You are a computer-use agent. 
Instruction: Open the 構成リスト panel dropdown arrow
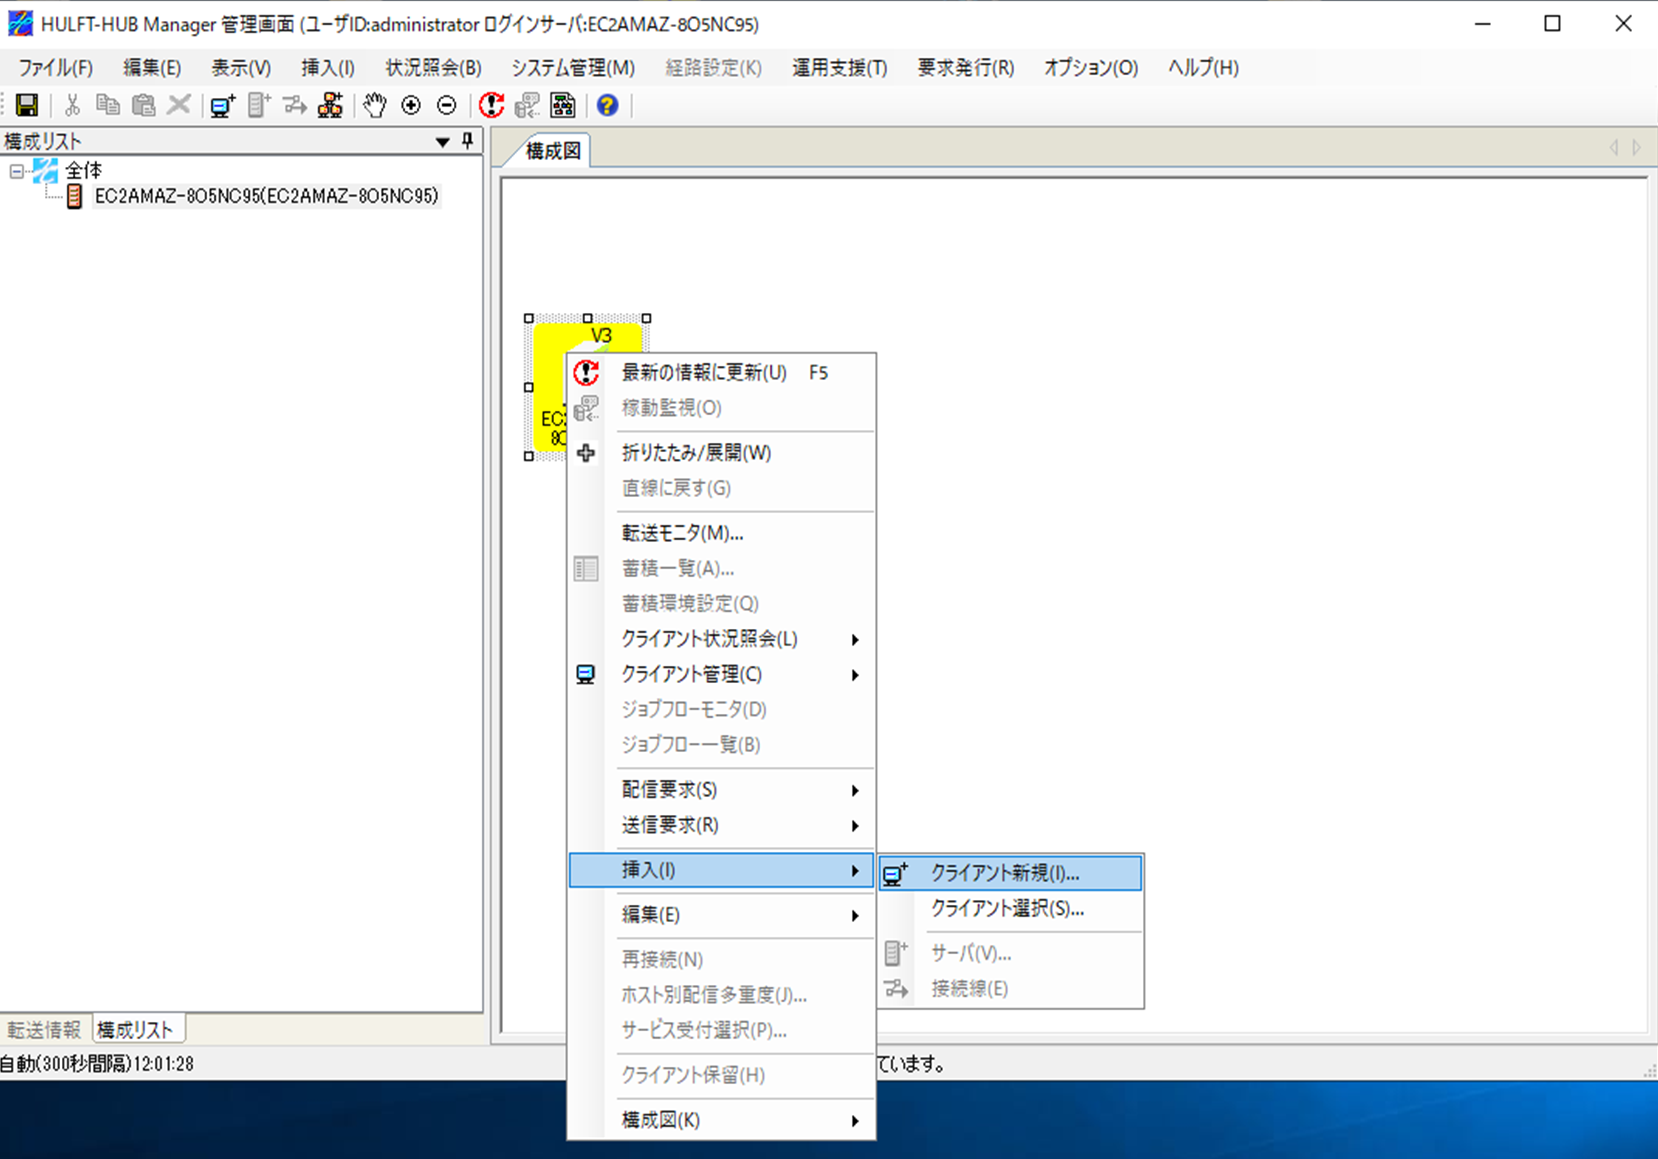443,142
